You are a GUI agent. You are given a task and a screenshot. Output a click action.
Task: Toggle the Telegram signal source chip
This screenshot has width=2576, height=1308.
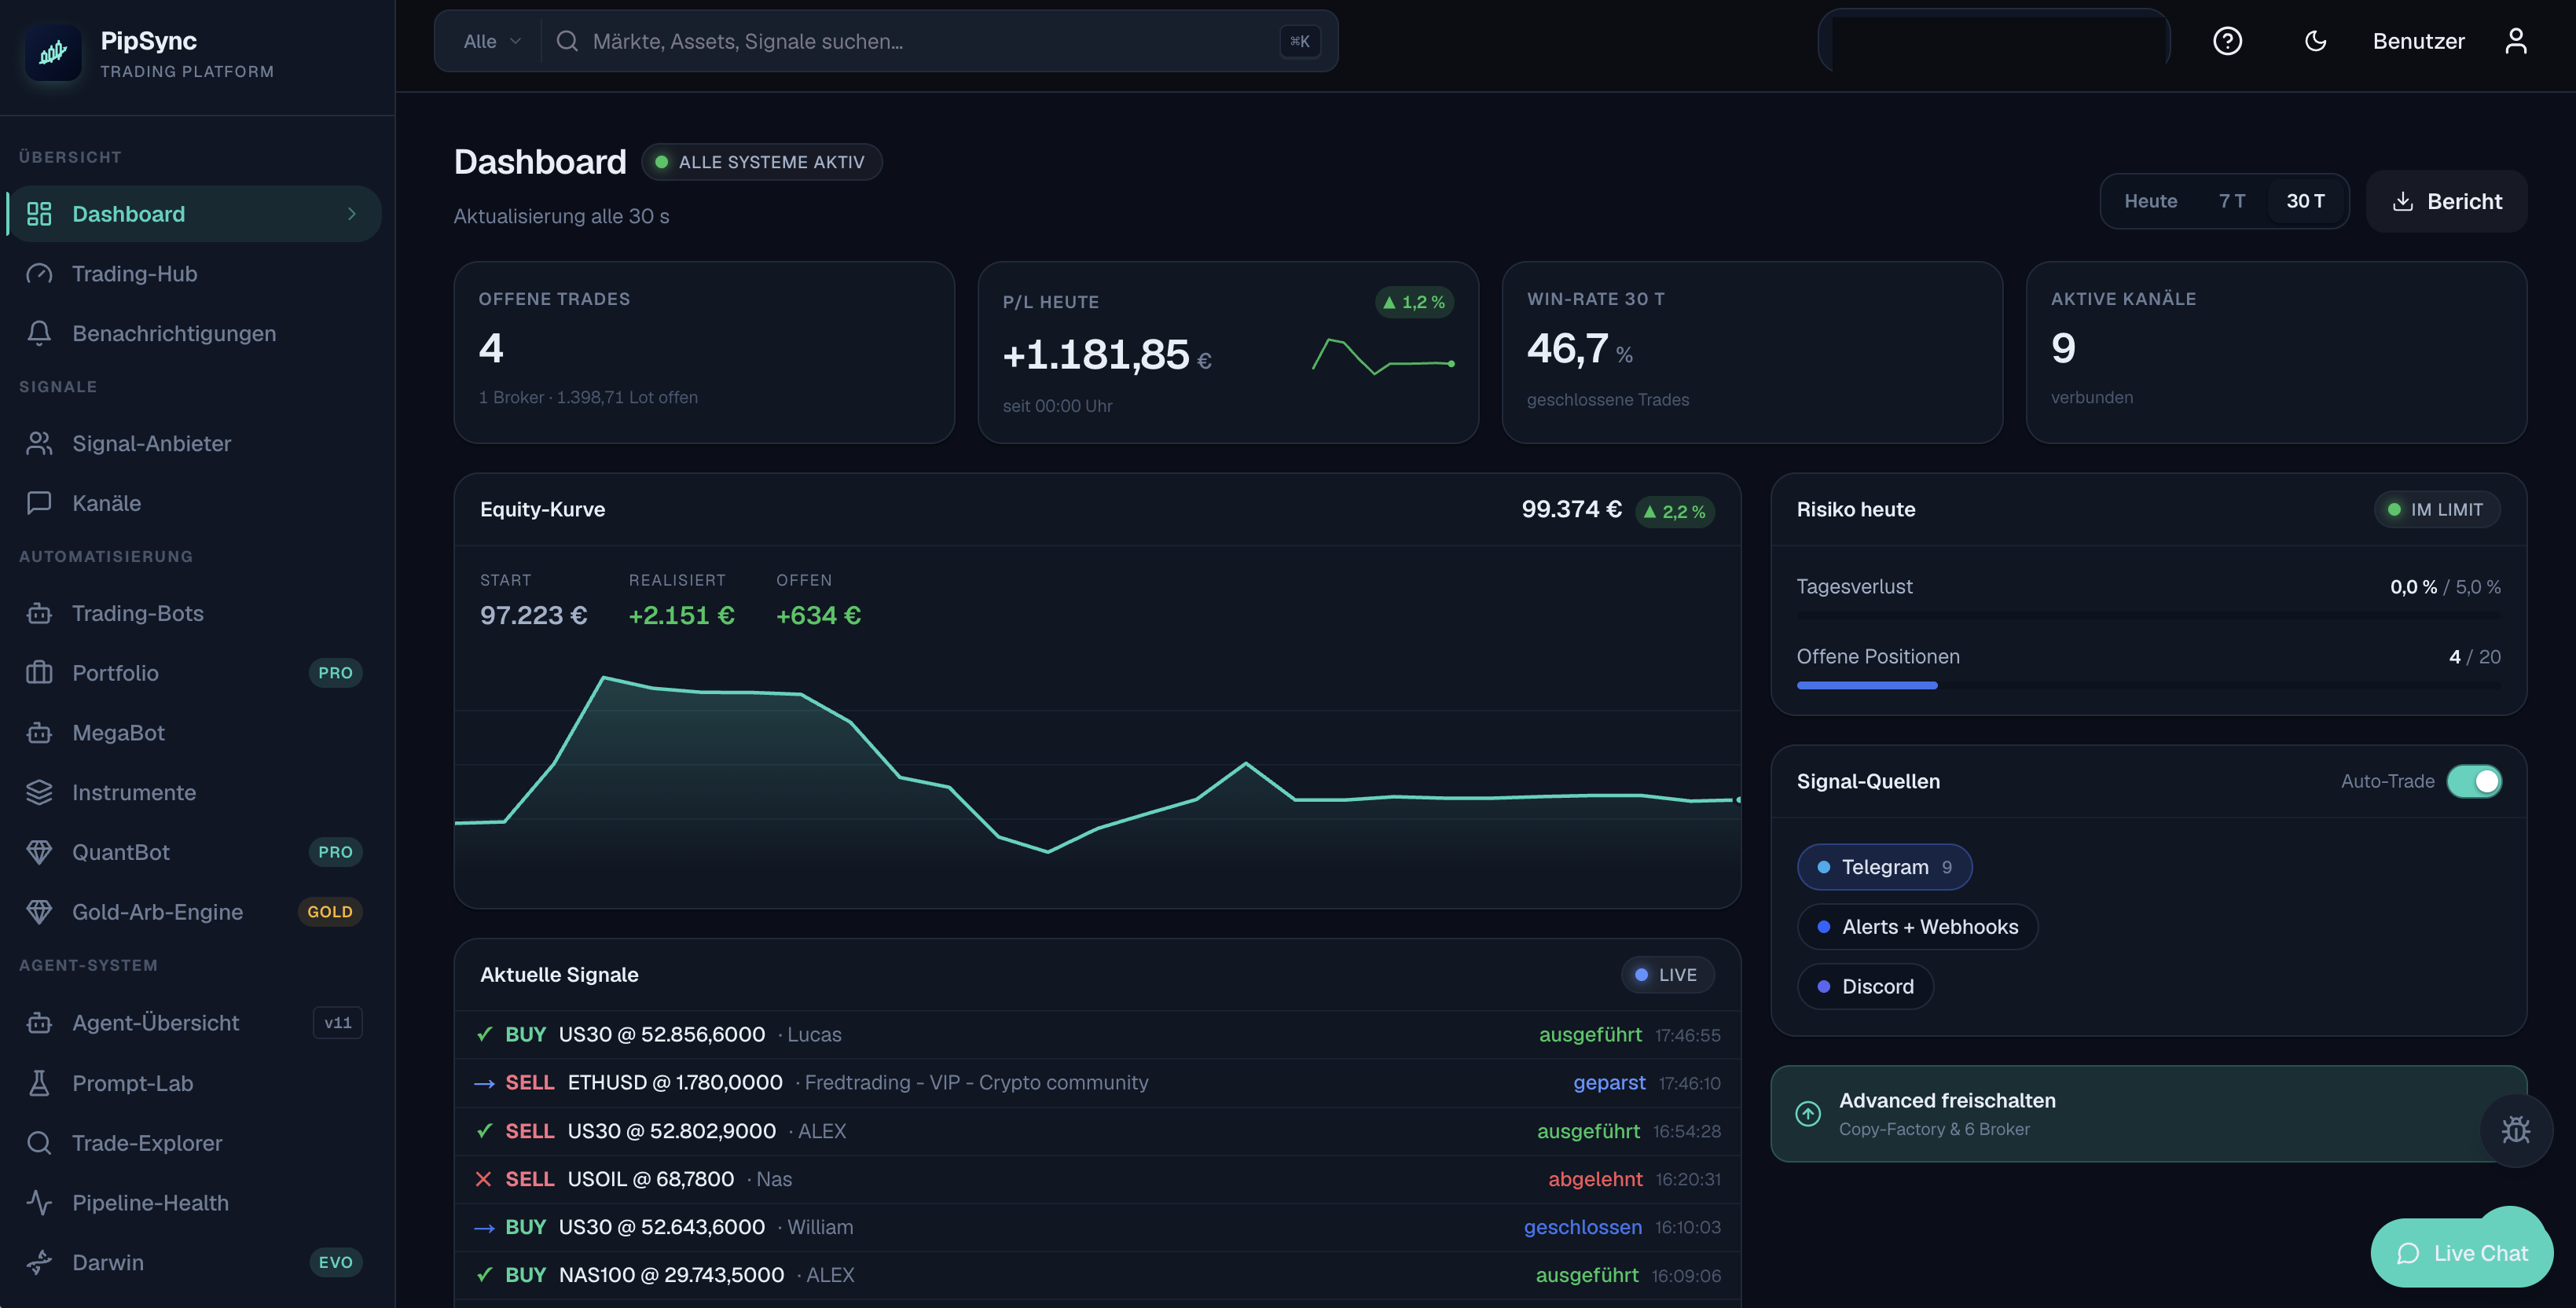point(1884,867)
